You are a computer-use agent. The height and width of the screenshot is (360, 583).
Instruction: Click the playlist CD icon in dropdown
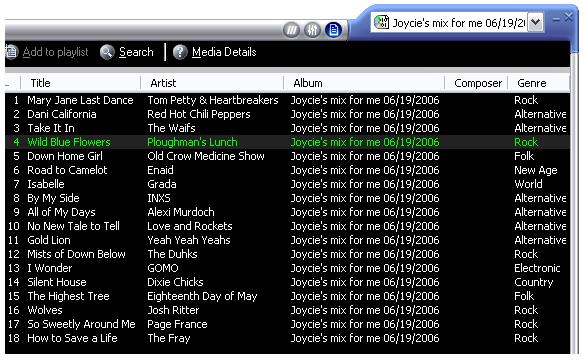[381, 22]
